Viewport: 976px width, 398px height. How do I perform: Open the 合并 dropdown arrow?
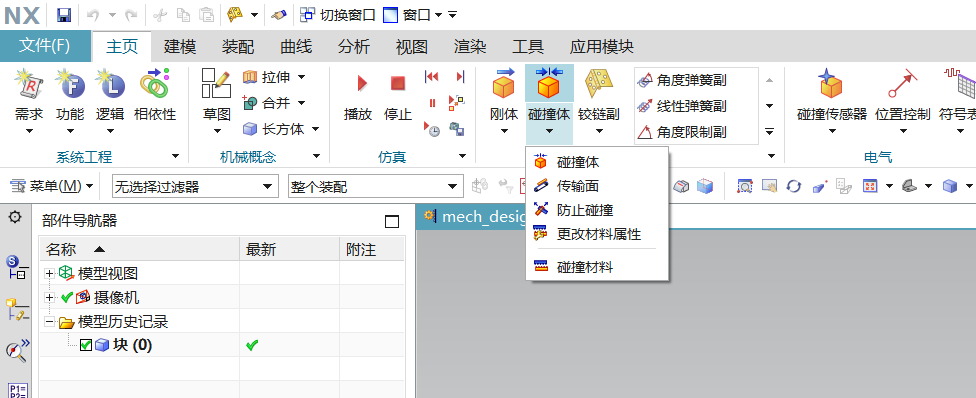[301, 103]
